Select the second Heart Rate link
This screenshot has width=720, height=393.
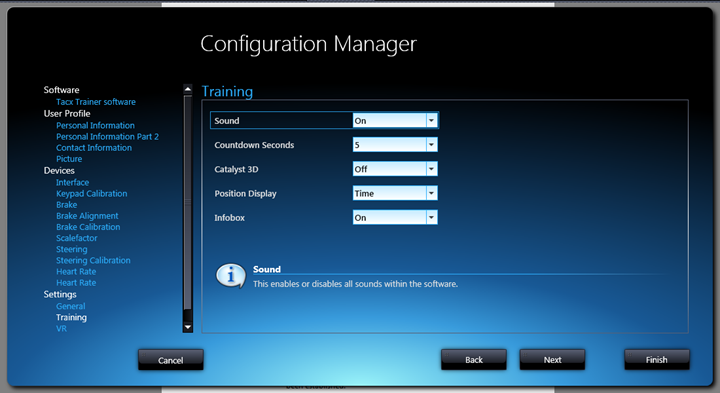point(76,283)
